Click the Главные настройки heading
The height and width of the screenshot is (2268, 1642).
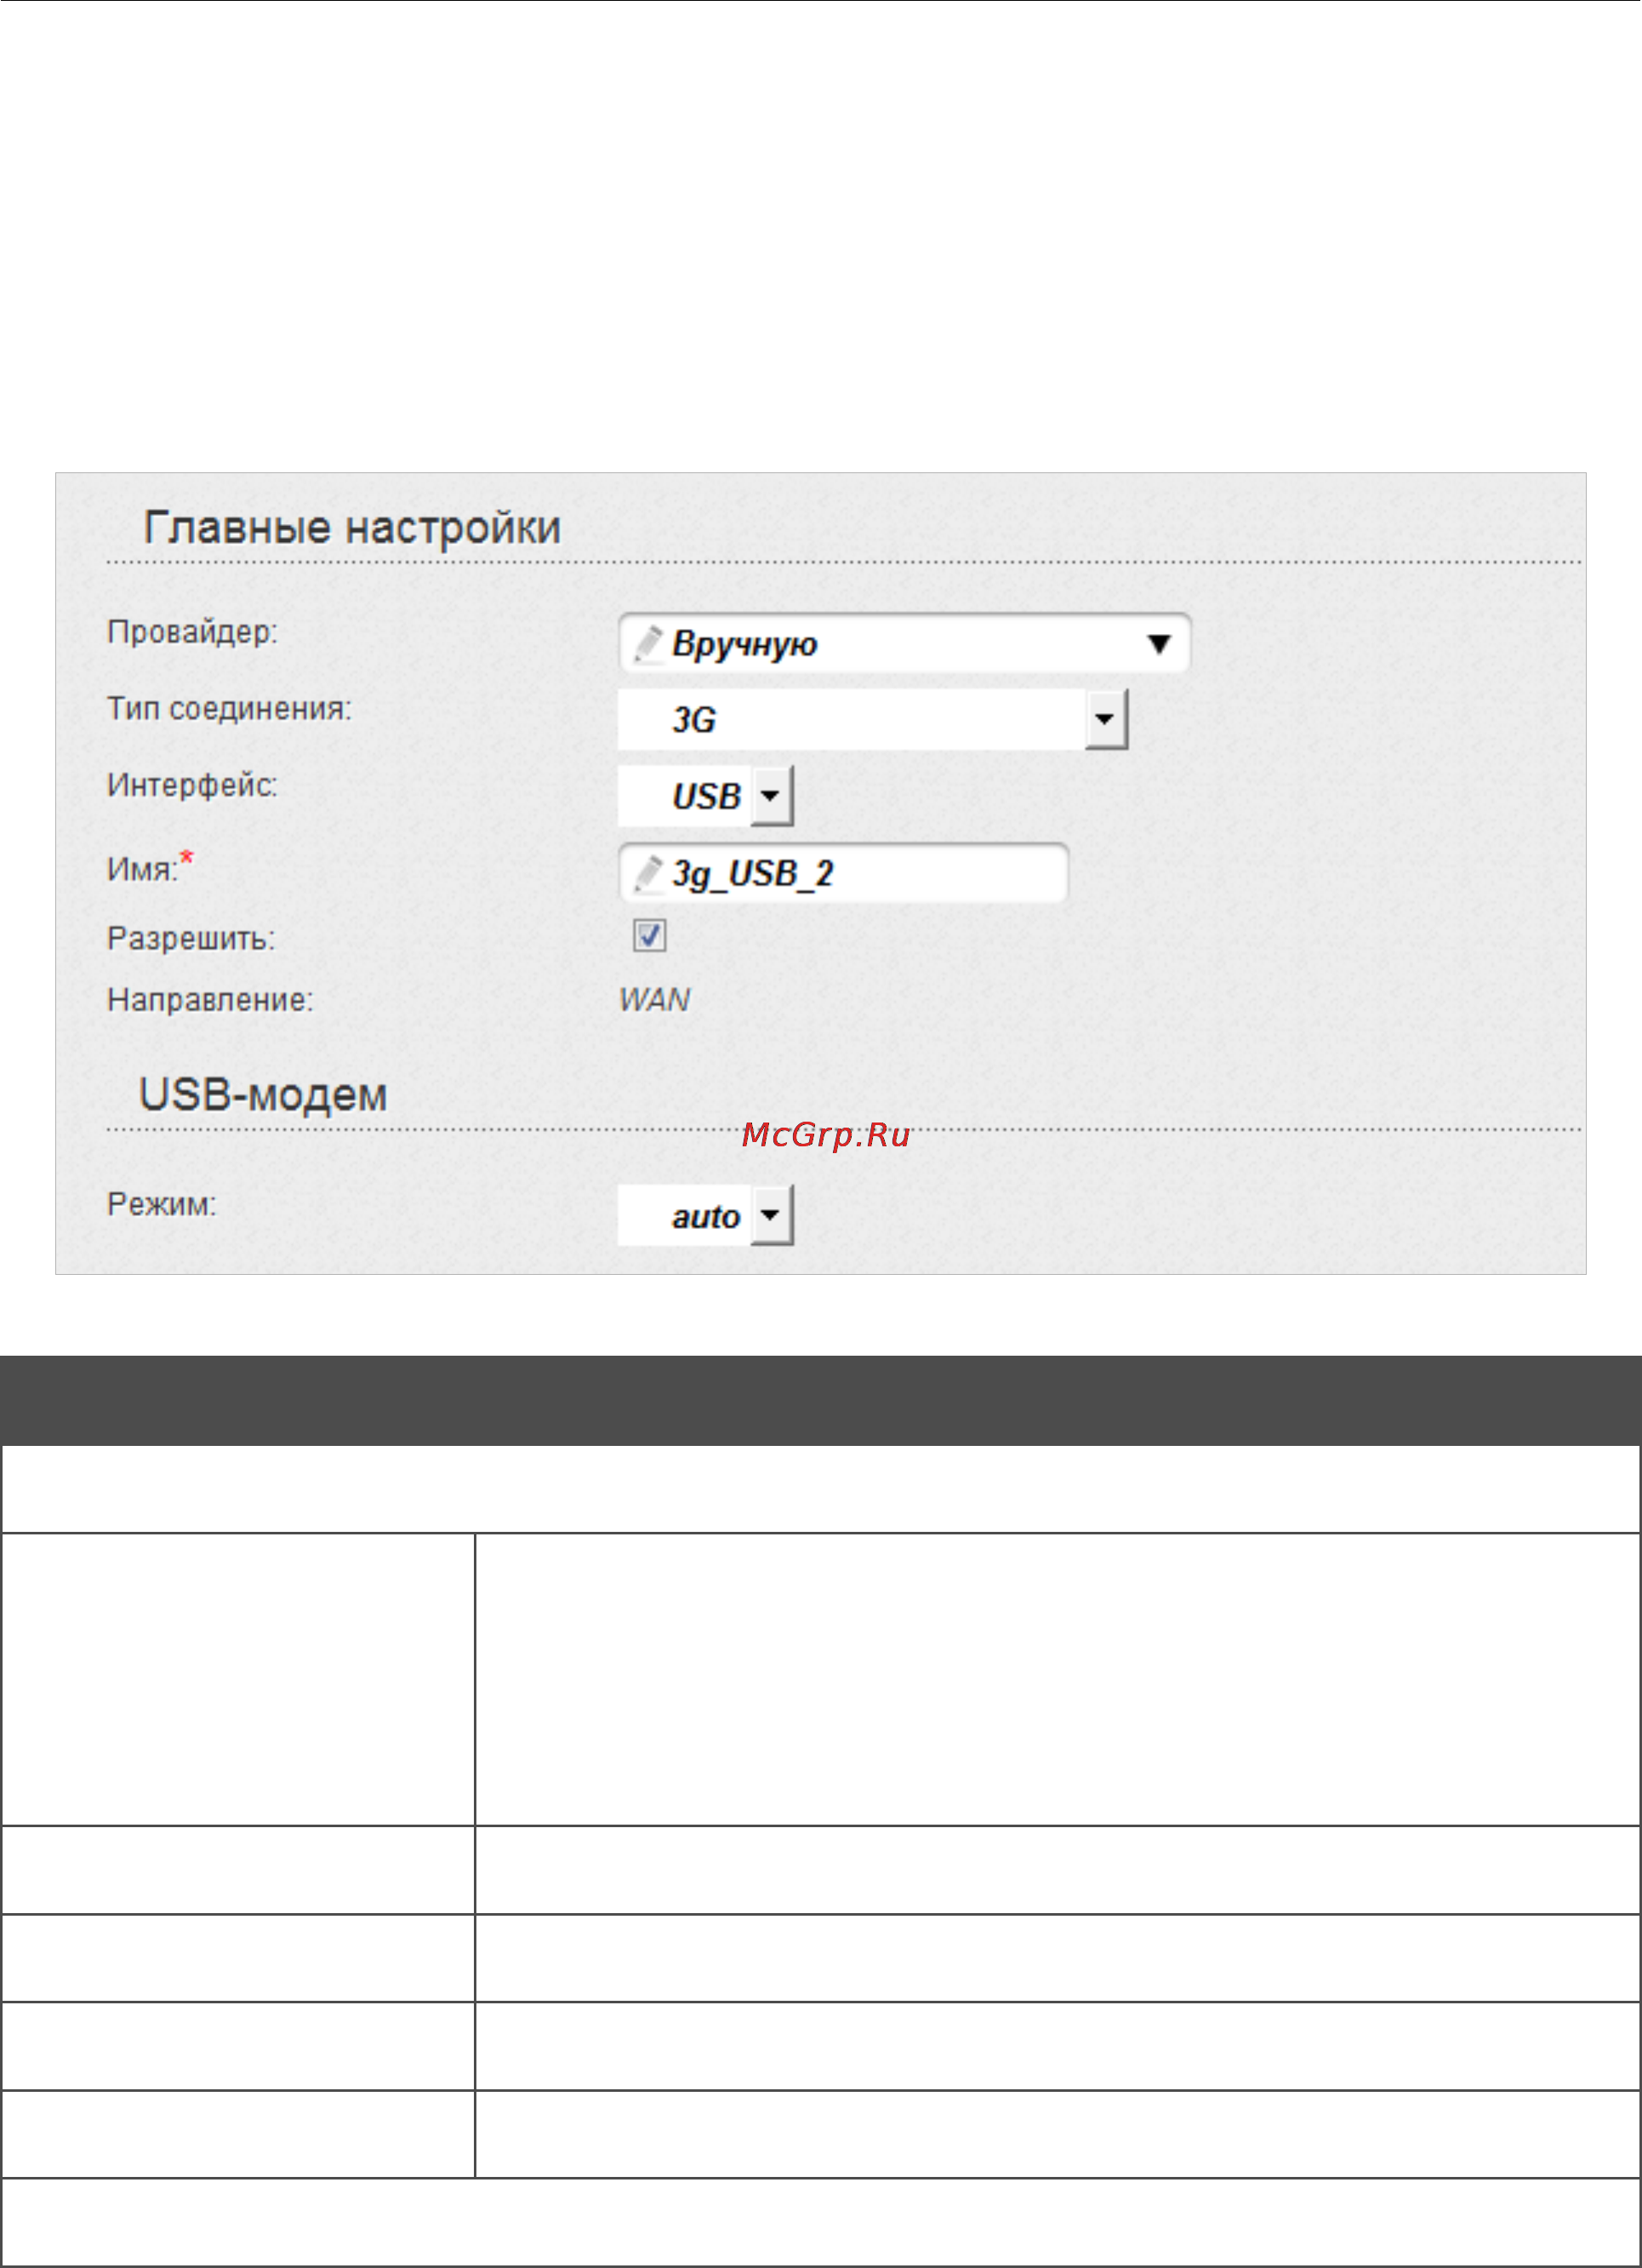[x=352, y=527]
